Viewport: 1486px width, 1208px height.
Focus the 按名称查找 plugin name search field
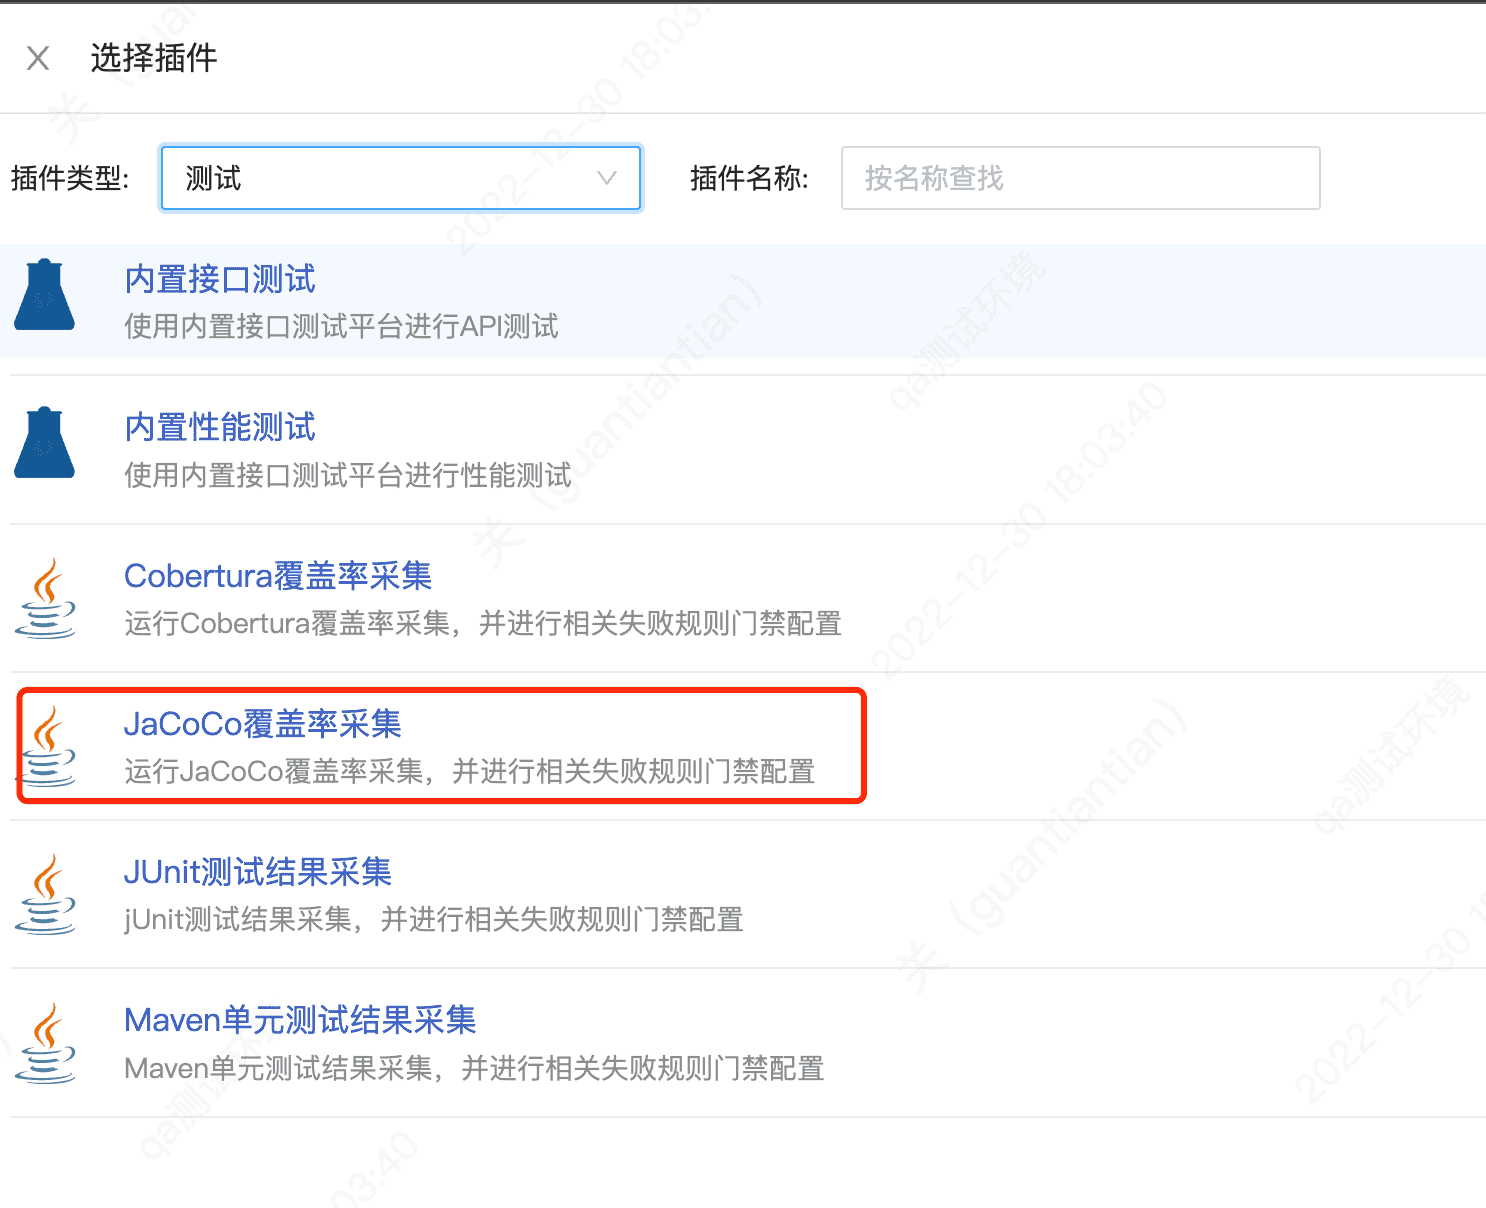1080,179
